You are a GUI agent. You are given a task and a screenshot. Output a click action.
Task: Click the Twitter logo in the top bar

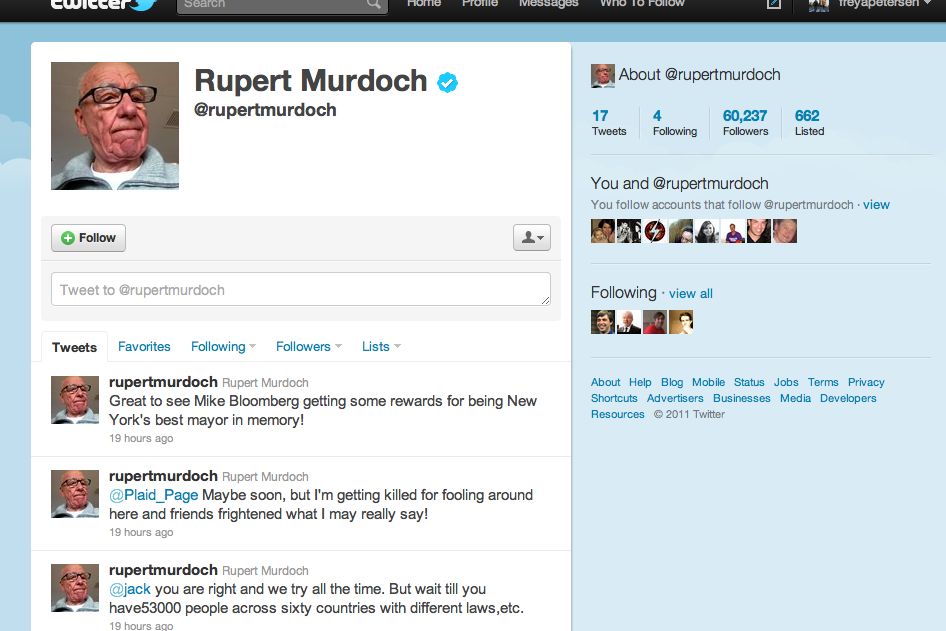[x=104, y=5]
